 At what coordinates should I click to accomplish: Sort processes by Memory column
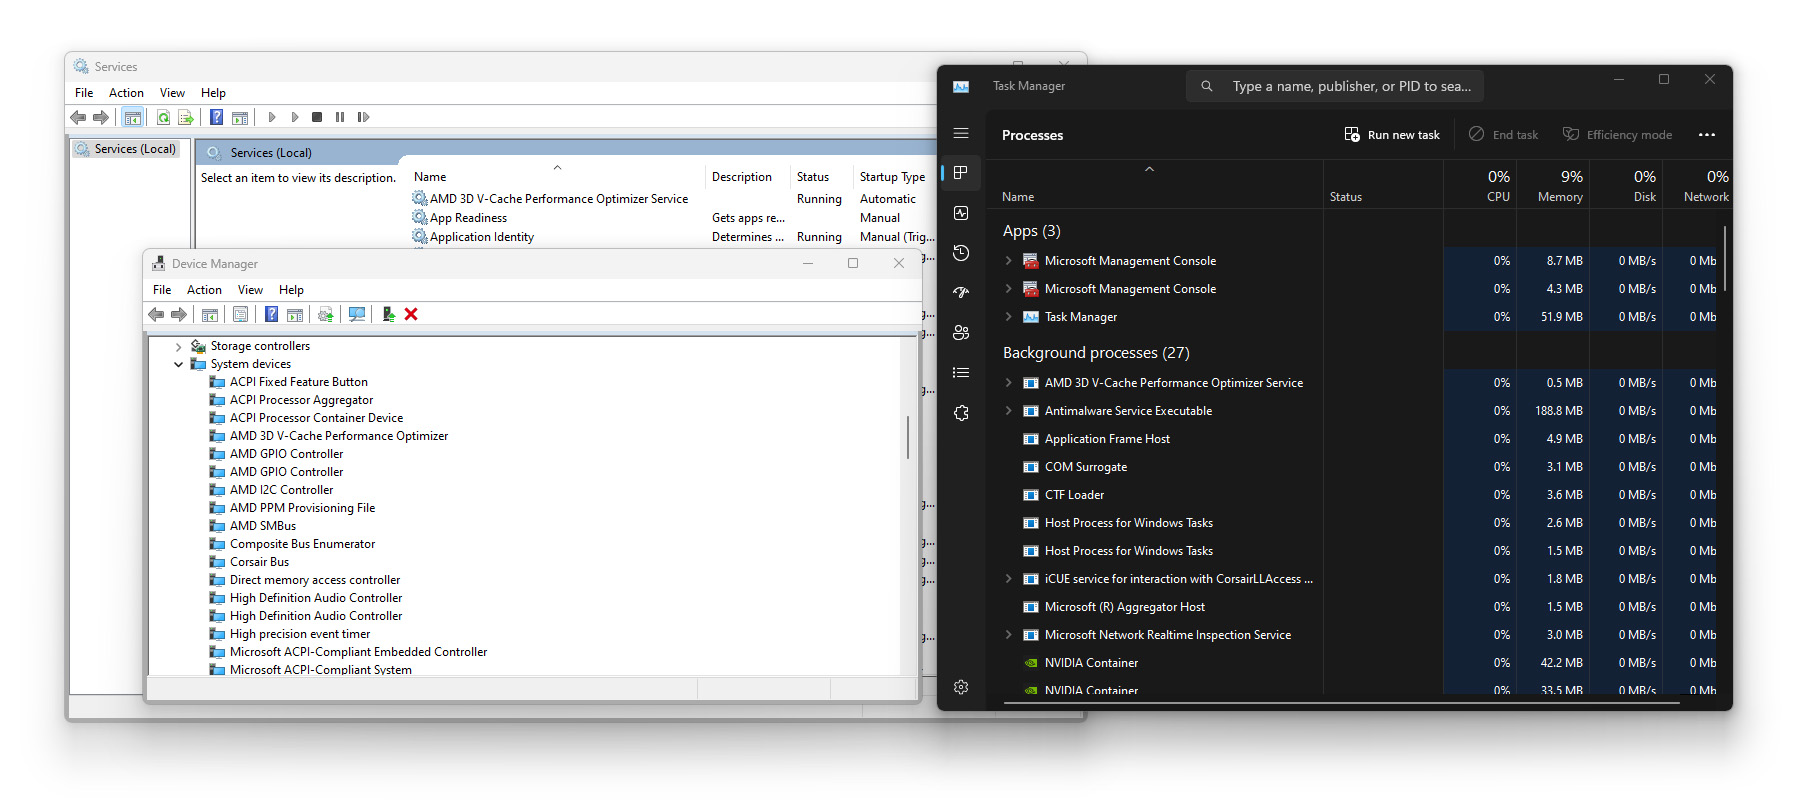[1553, 186]
